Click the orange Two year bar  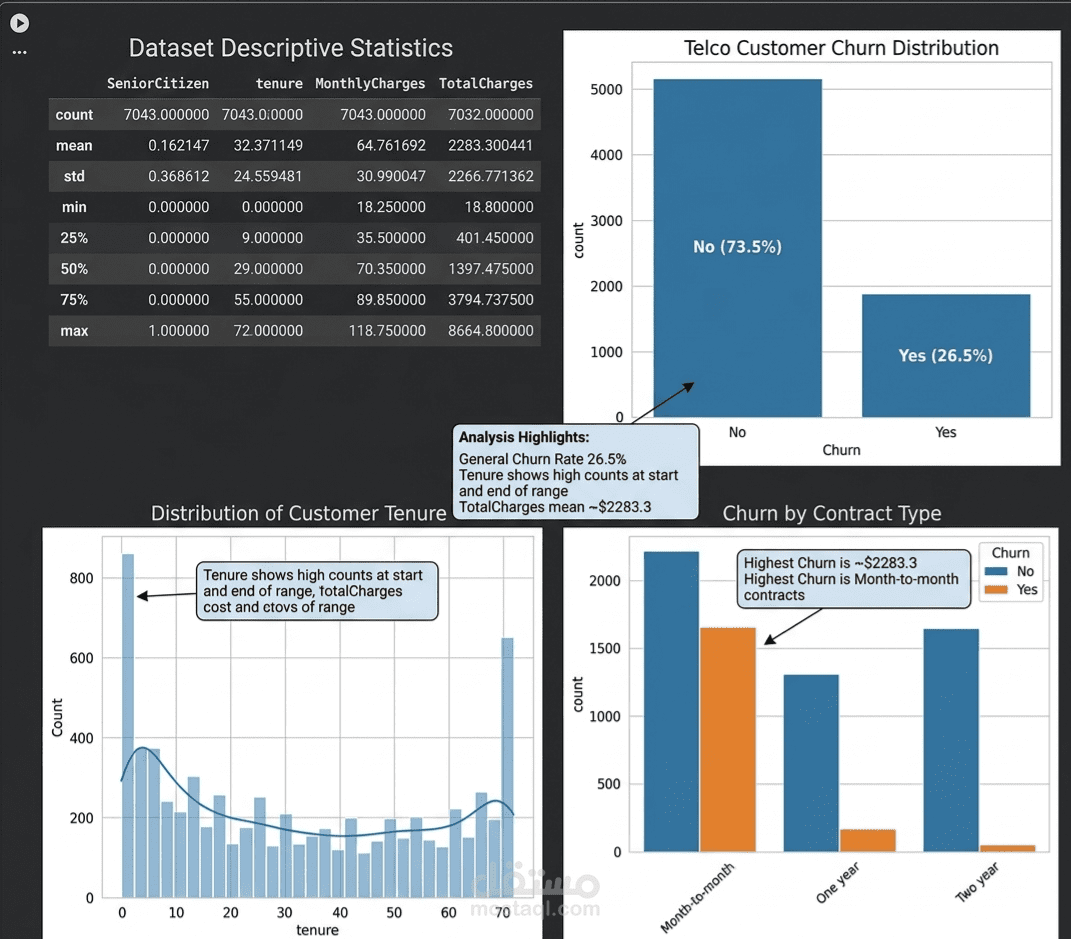tap(1007, 848)
